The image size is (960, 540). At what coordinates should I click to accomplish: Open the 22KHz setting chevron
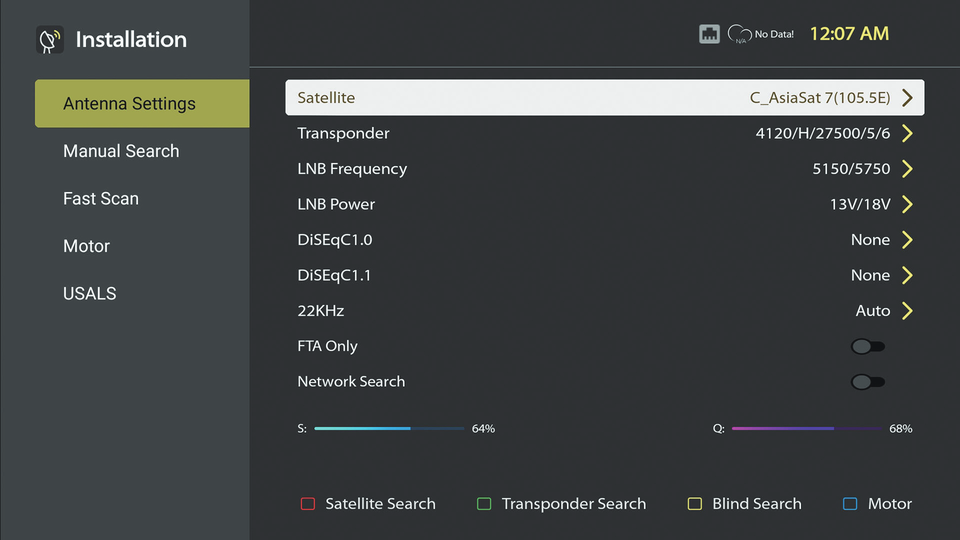point(907,311)
